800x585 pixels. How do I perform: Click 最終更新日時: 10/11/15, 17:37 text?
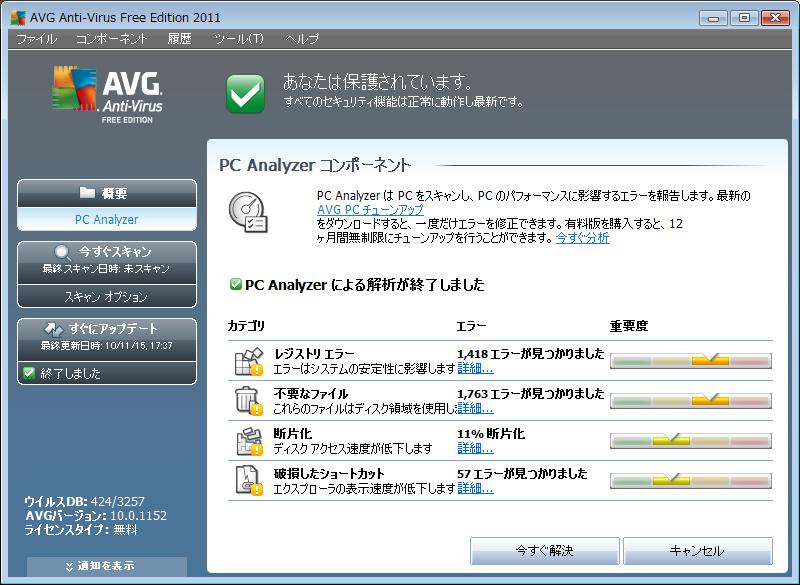107,345
